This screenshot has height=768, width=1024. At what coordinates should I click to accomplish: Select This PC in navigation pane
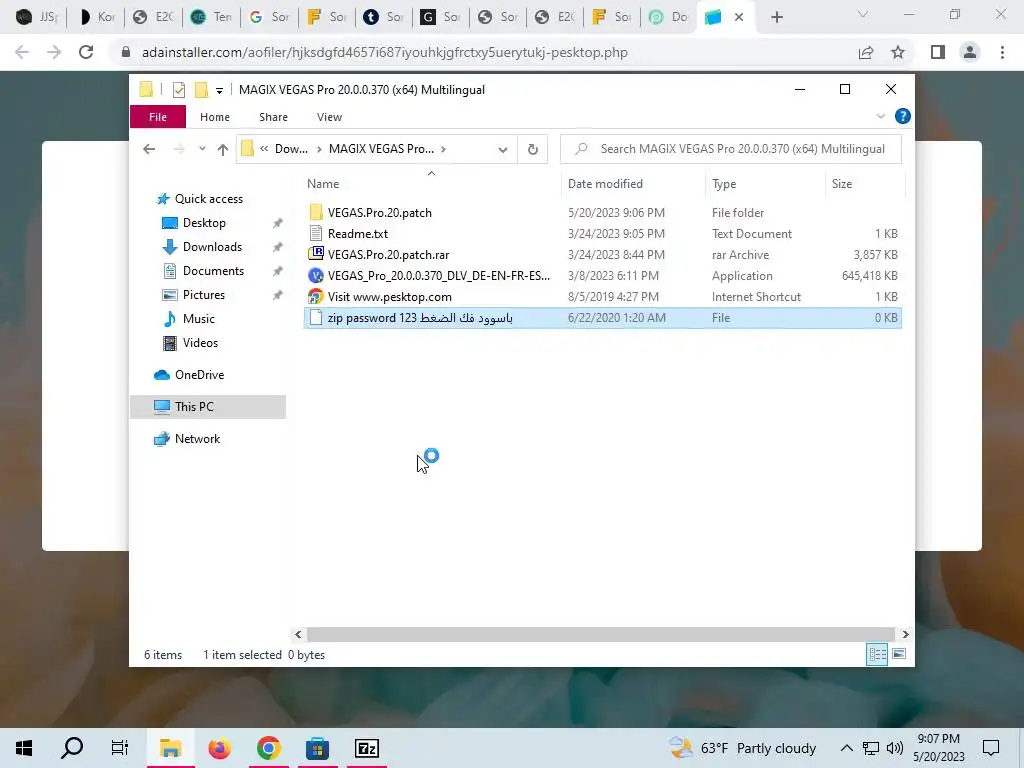pyautogui.click(x=208, y=407)
